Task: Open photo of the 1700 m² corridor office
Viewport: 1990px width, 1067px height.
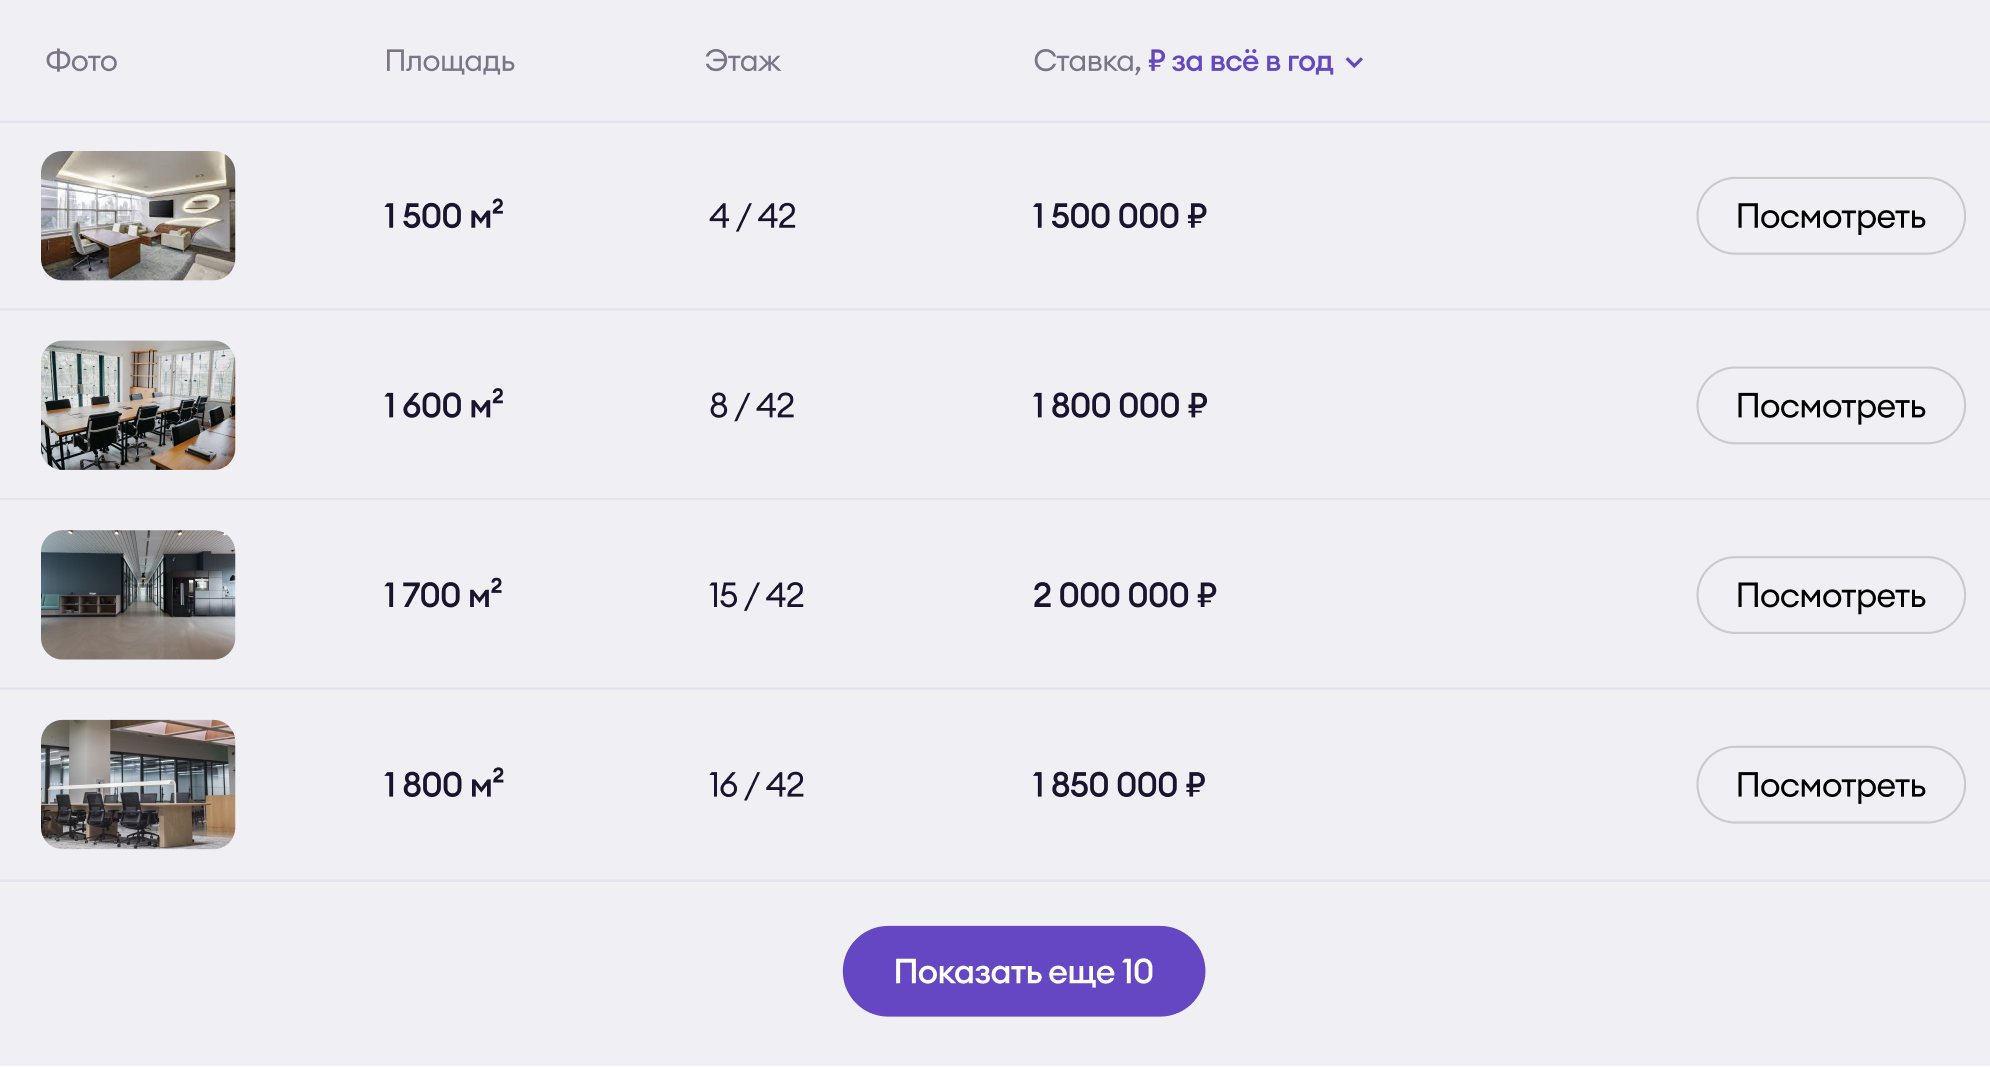Action: [x=138, y=595]
